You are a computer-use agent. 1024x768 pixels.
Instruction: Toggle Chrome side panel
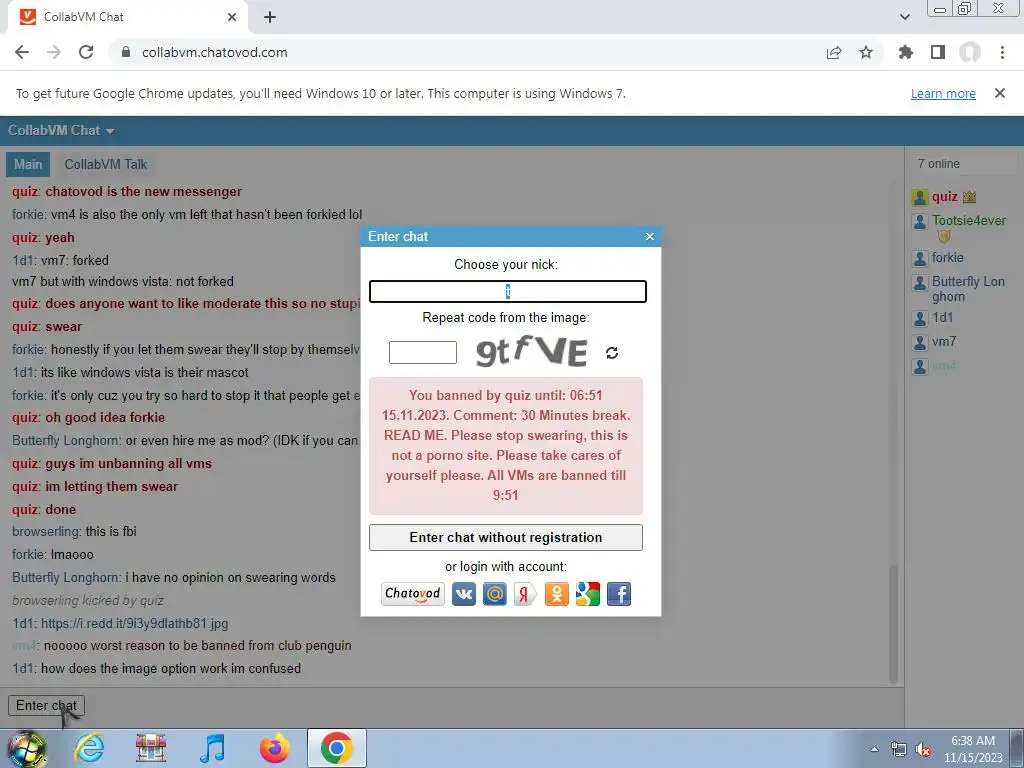[938, 52]
